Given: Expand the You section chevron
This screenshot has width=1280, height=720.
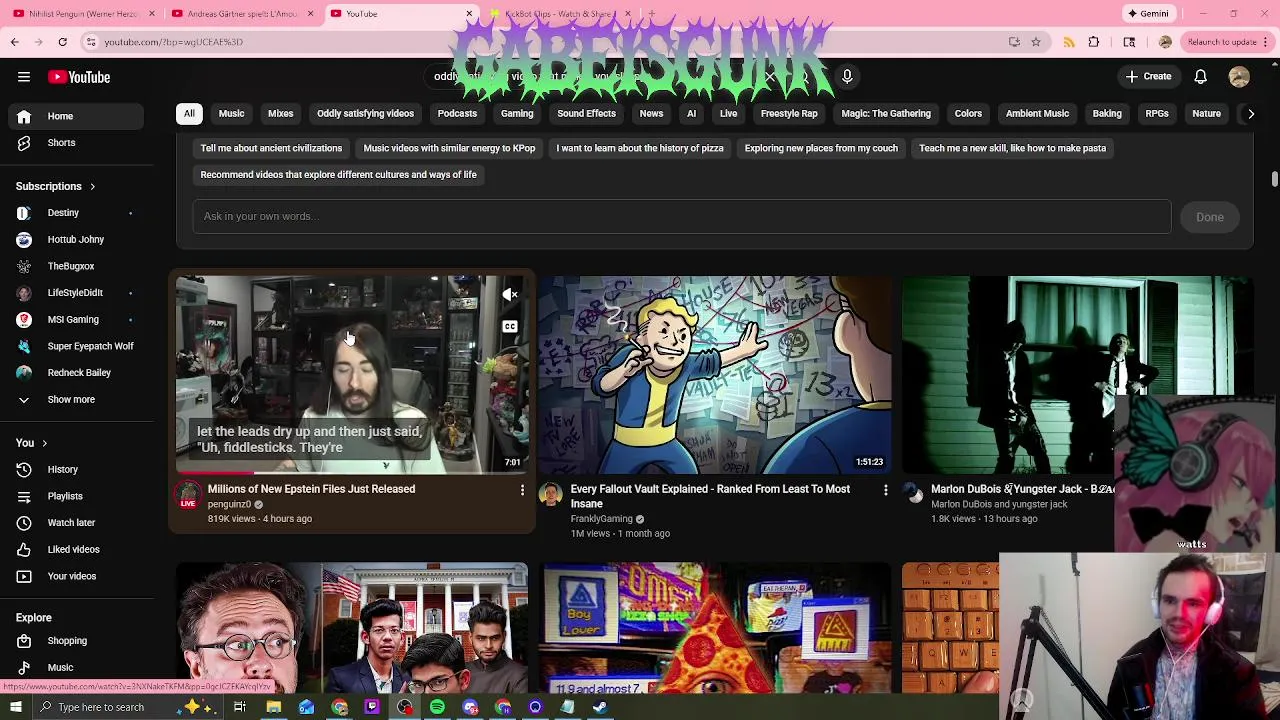Looking at the screenshot, I should click(x=44, y=443).
